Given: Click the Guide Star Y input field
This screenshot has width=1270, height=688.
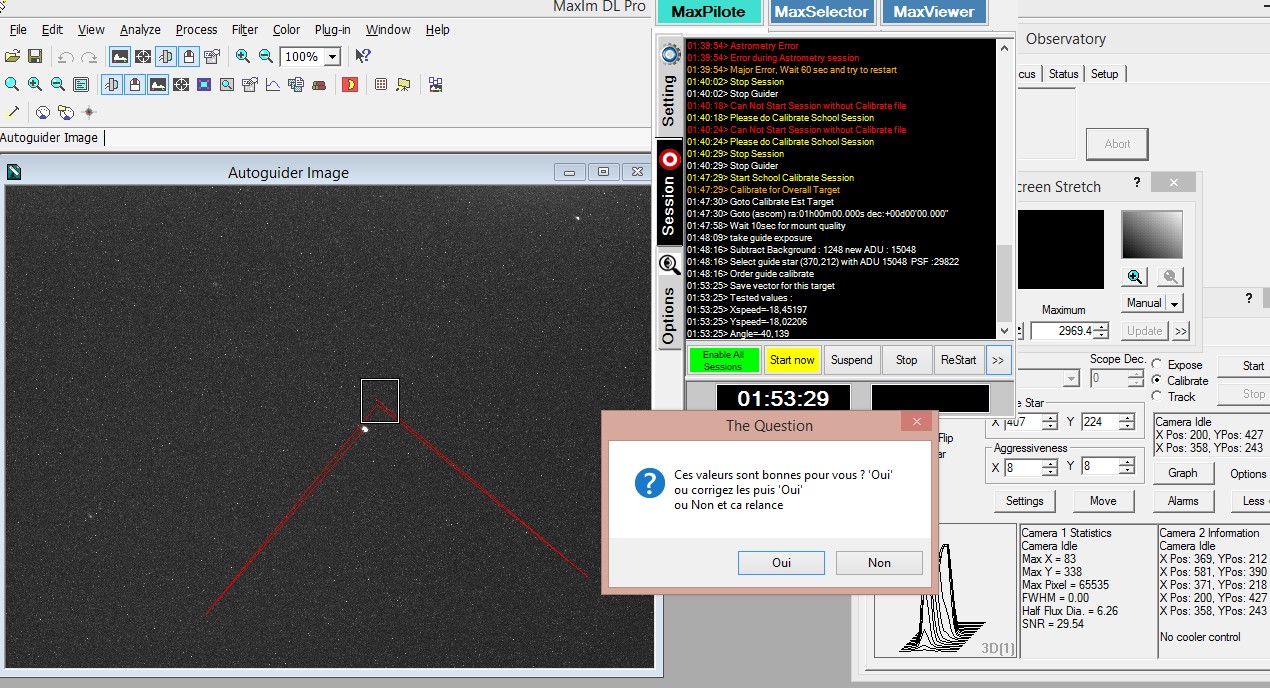Looking at the screenshot, I should point(1098,422).
